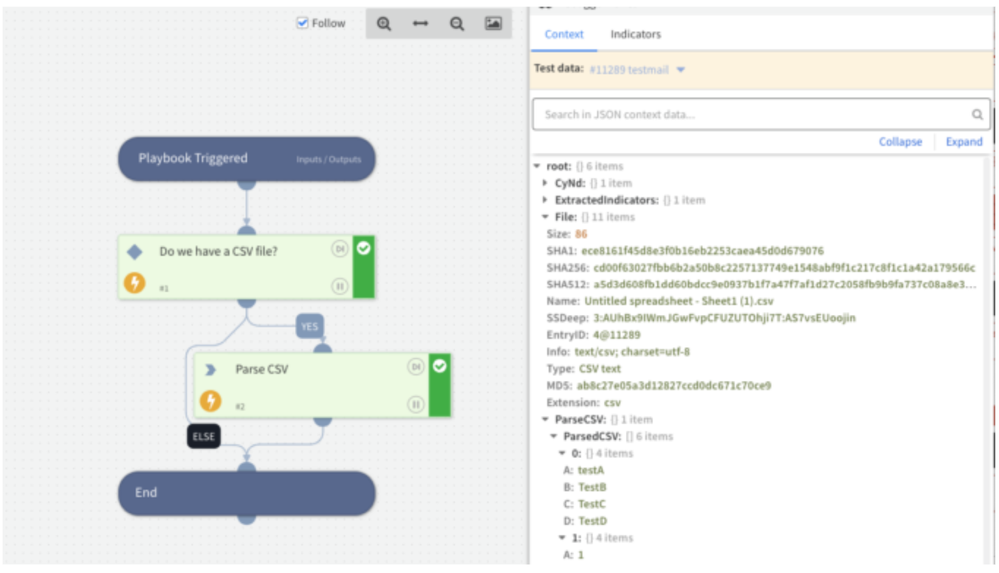Switch to the Indicators tab
This screenshot has width=999, height=573.
635,34
